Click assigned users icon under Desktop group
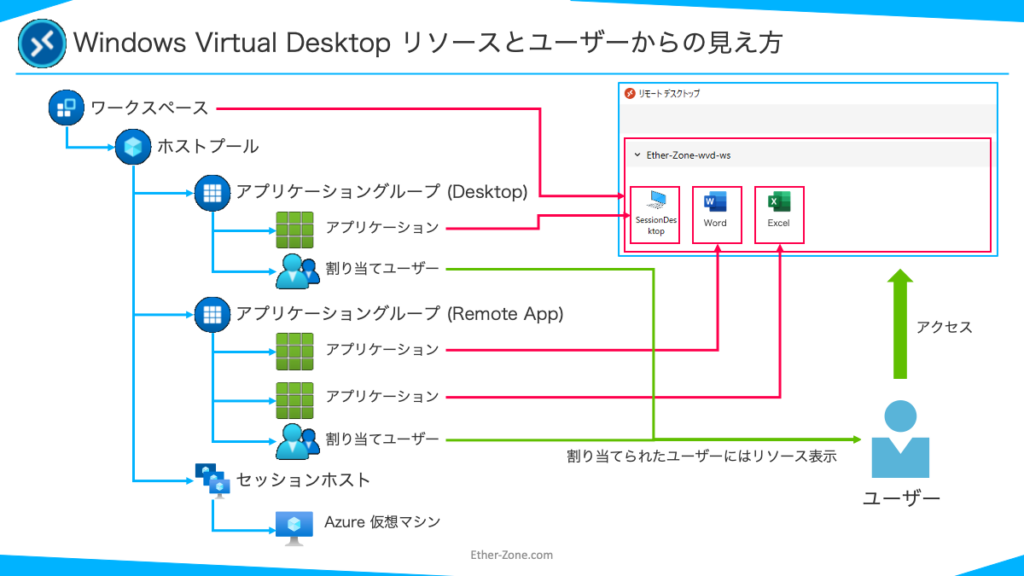The image size is (1024, 576). (298, 271)
